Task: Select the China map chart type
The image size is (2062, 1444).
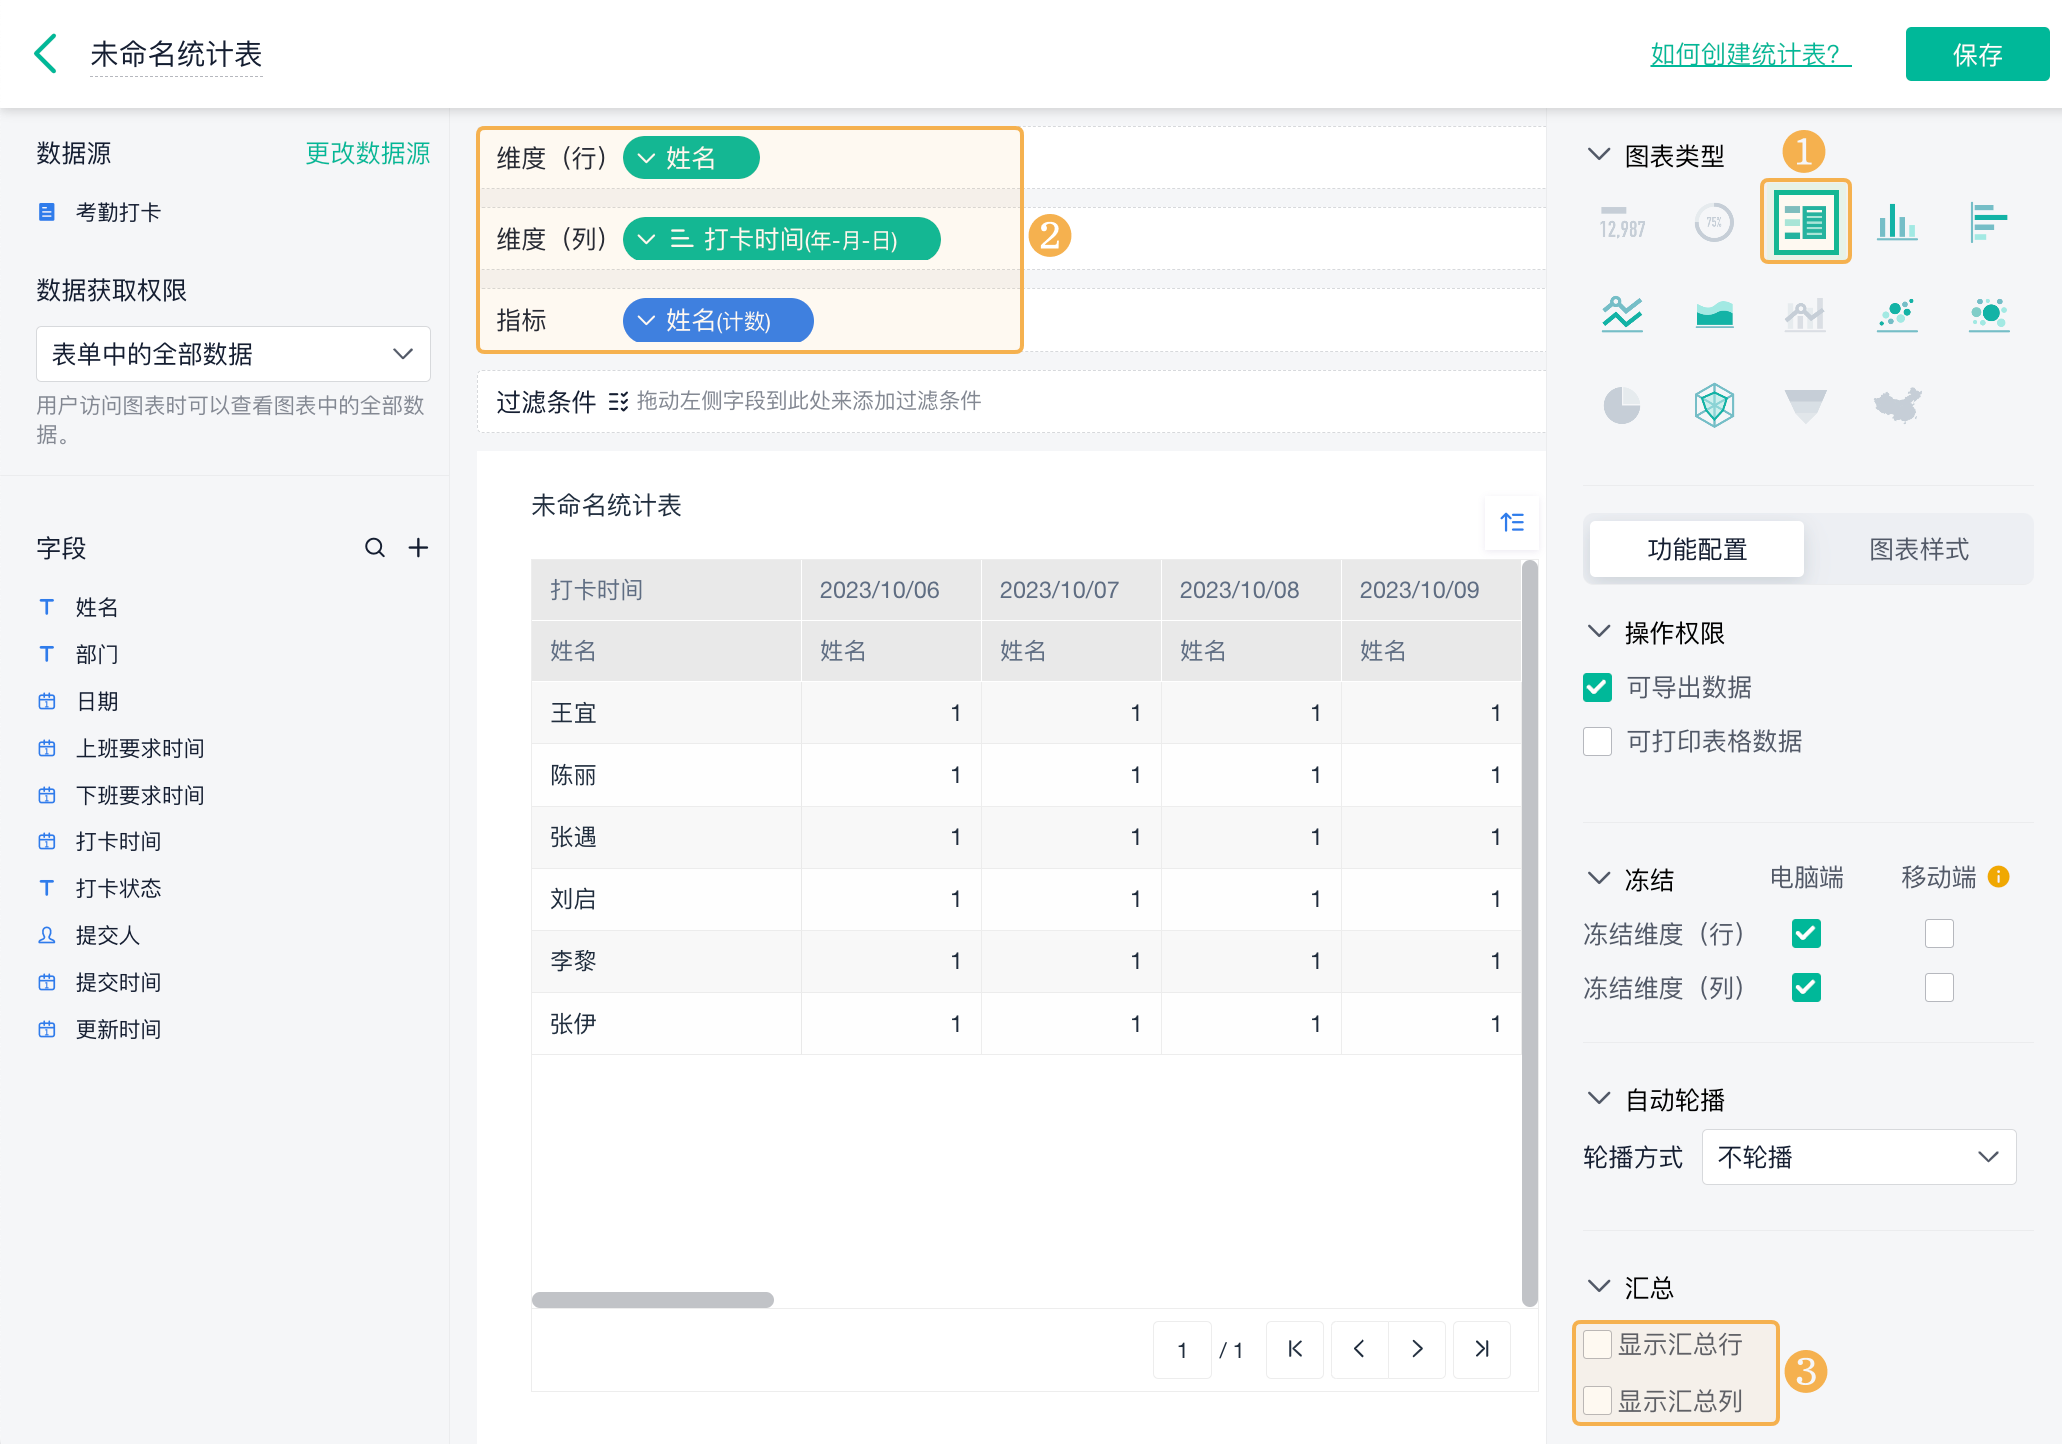Action: 1897,405
